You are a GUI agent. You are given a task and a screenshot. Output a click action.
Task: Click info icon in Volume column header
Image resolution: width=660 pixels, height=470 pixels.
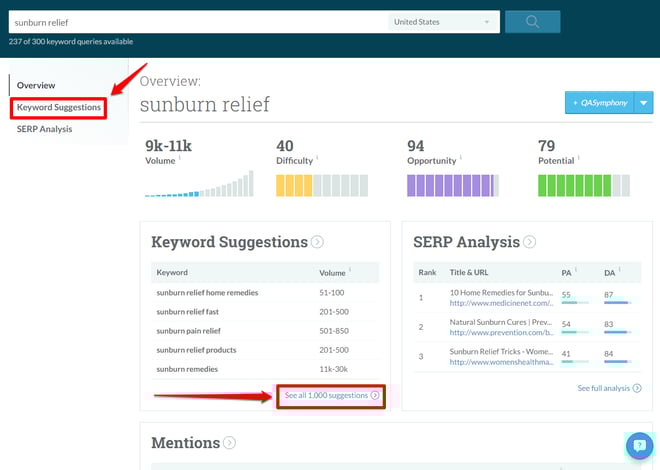[x=350, y=270]
